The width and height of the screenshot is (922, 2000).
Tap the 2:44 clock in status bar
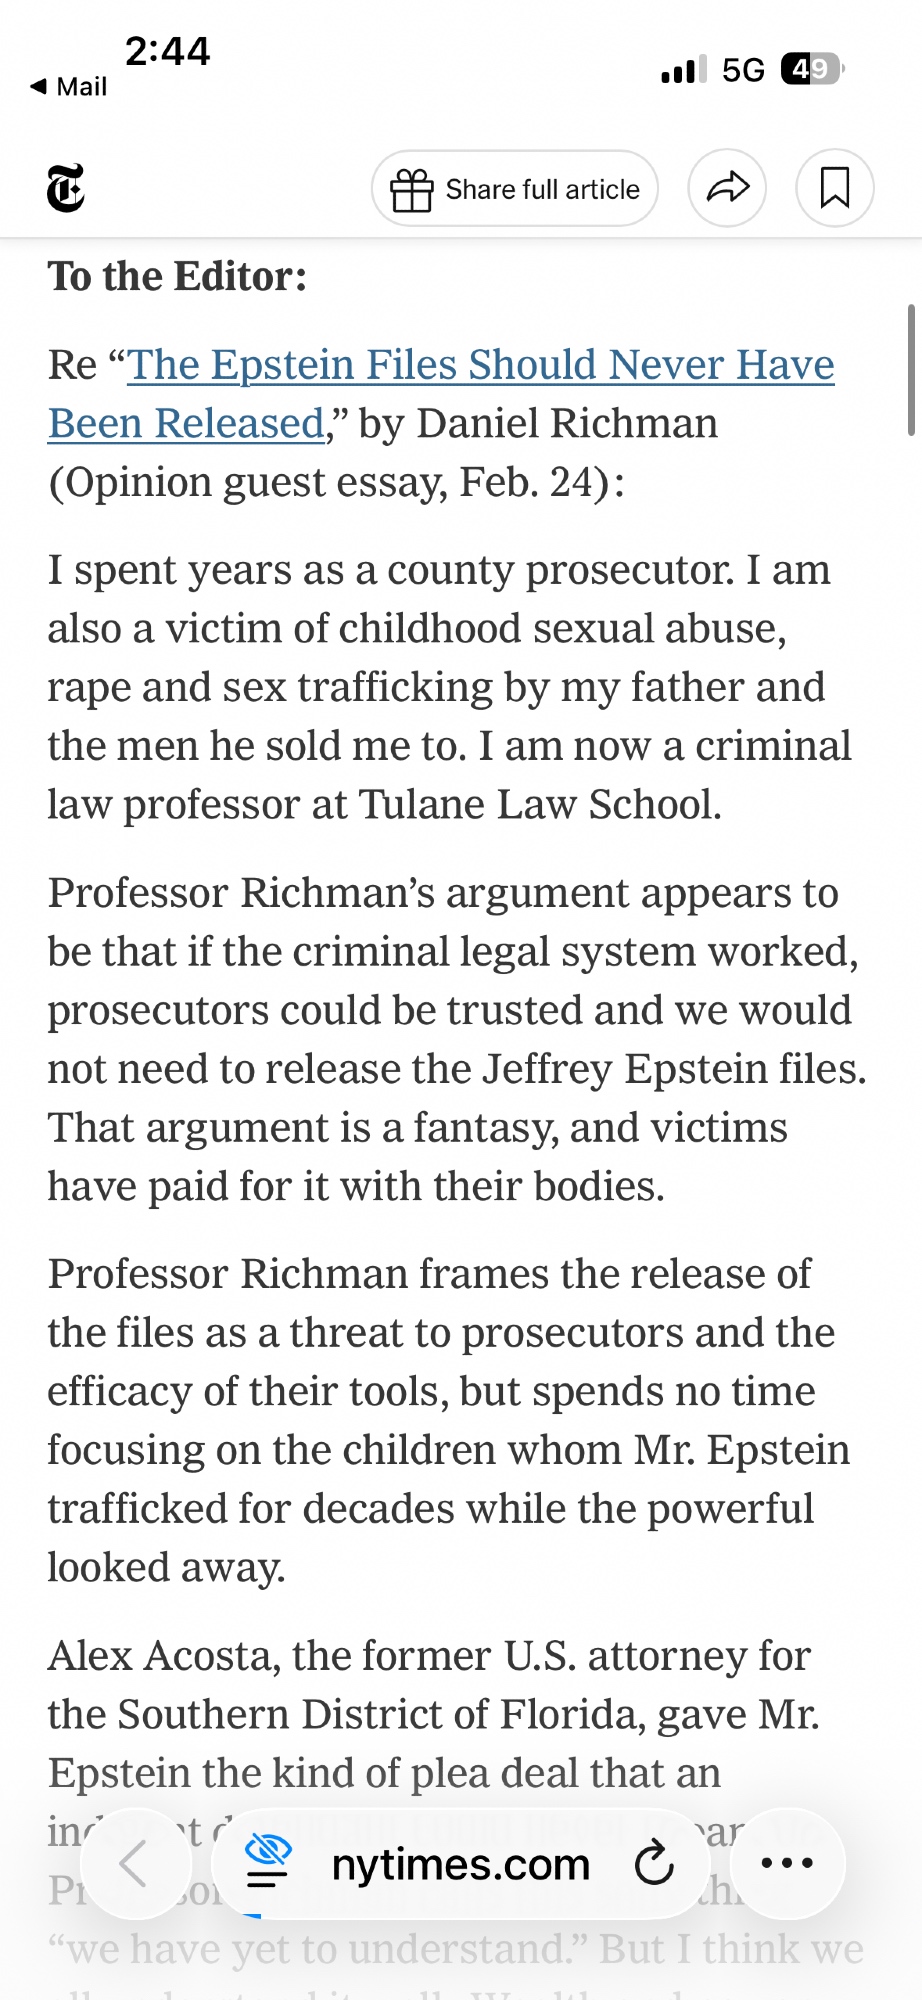(x=167, y=51)
